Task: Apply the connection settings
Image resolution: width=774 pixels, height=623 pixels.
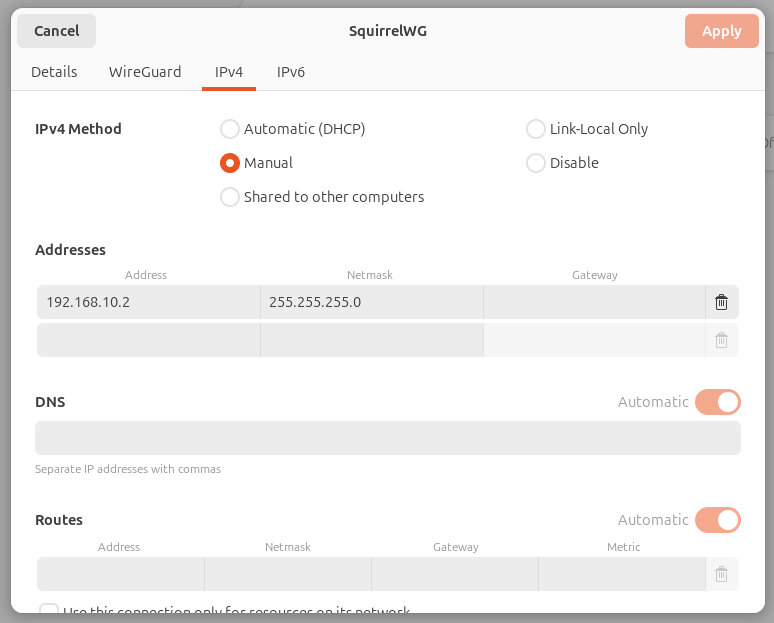Action: point(721,31)
